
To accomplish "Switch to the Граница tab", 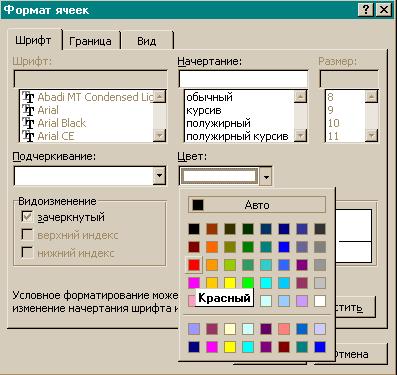I will [x=90, y=41].
